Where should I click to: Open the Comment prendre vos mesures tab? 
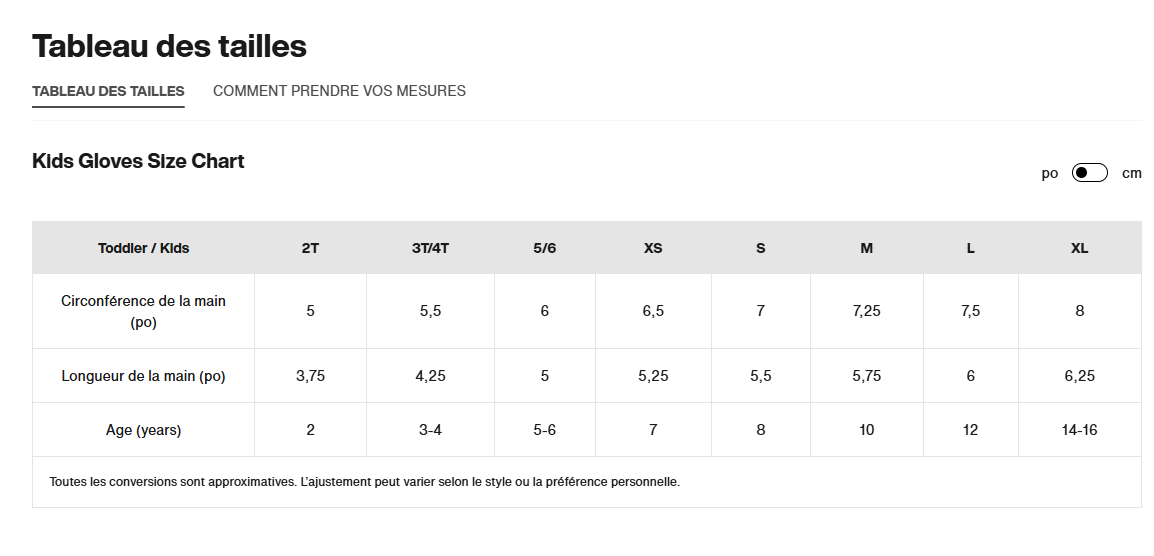[x=339, y=91]
